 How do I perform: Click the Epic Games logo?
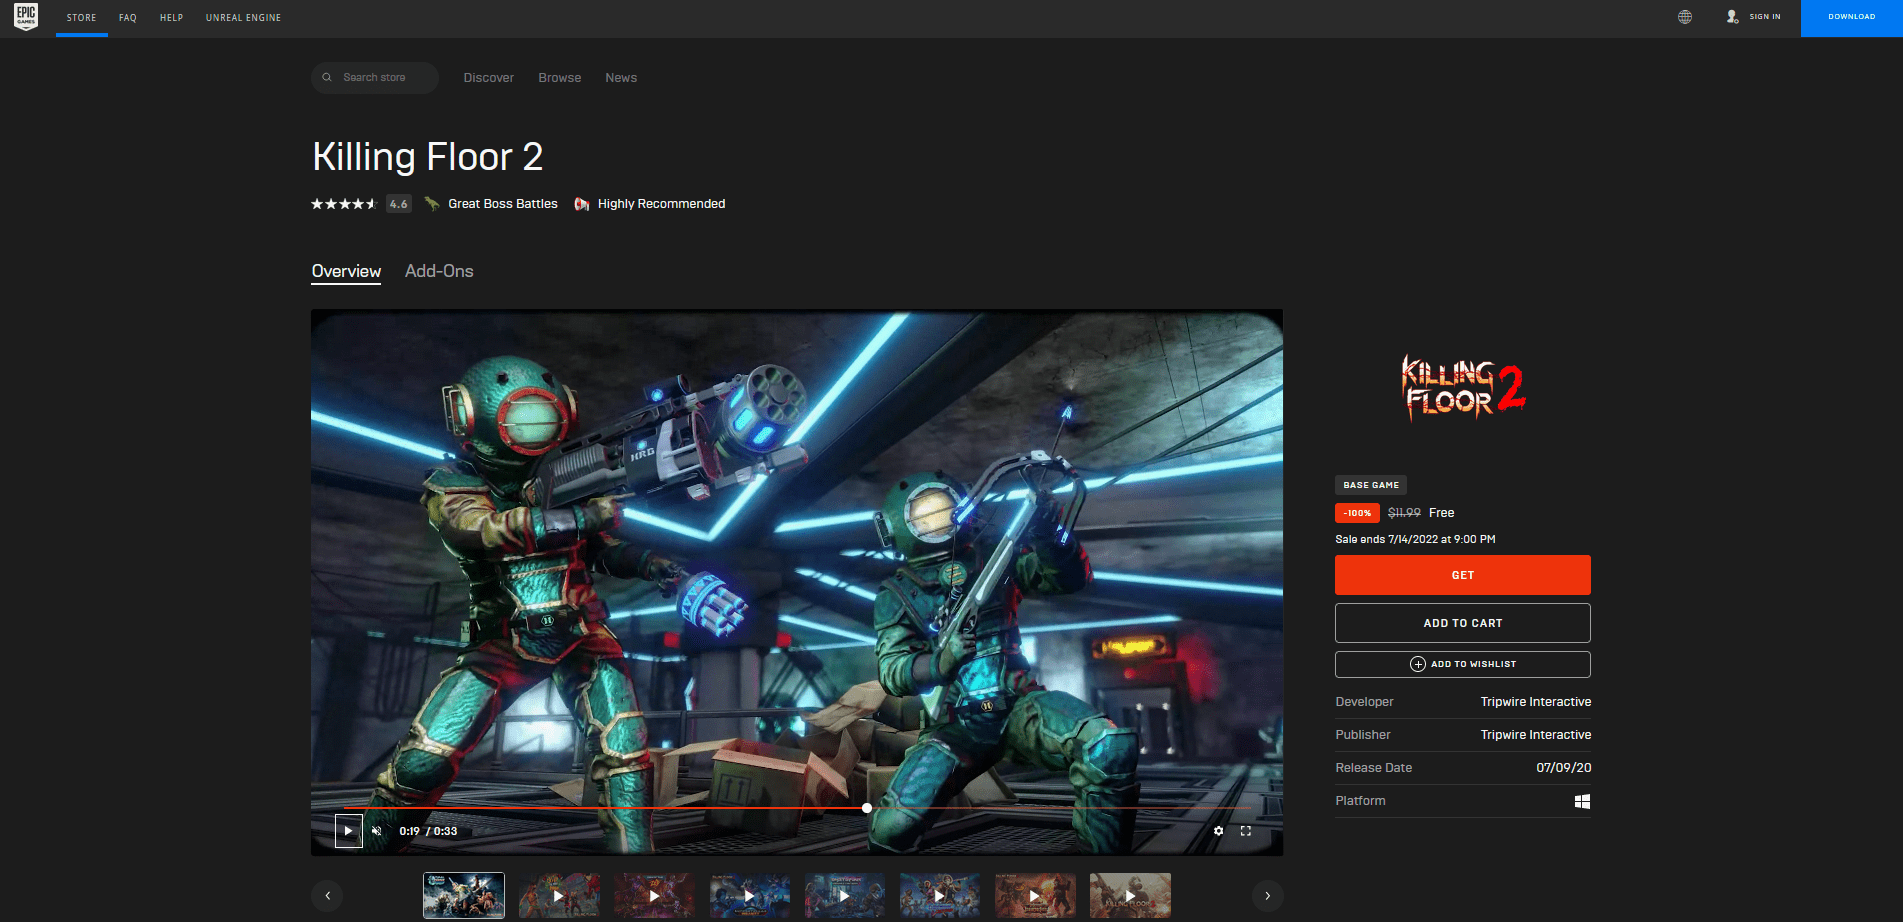click(x=26, y=17)
